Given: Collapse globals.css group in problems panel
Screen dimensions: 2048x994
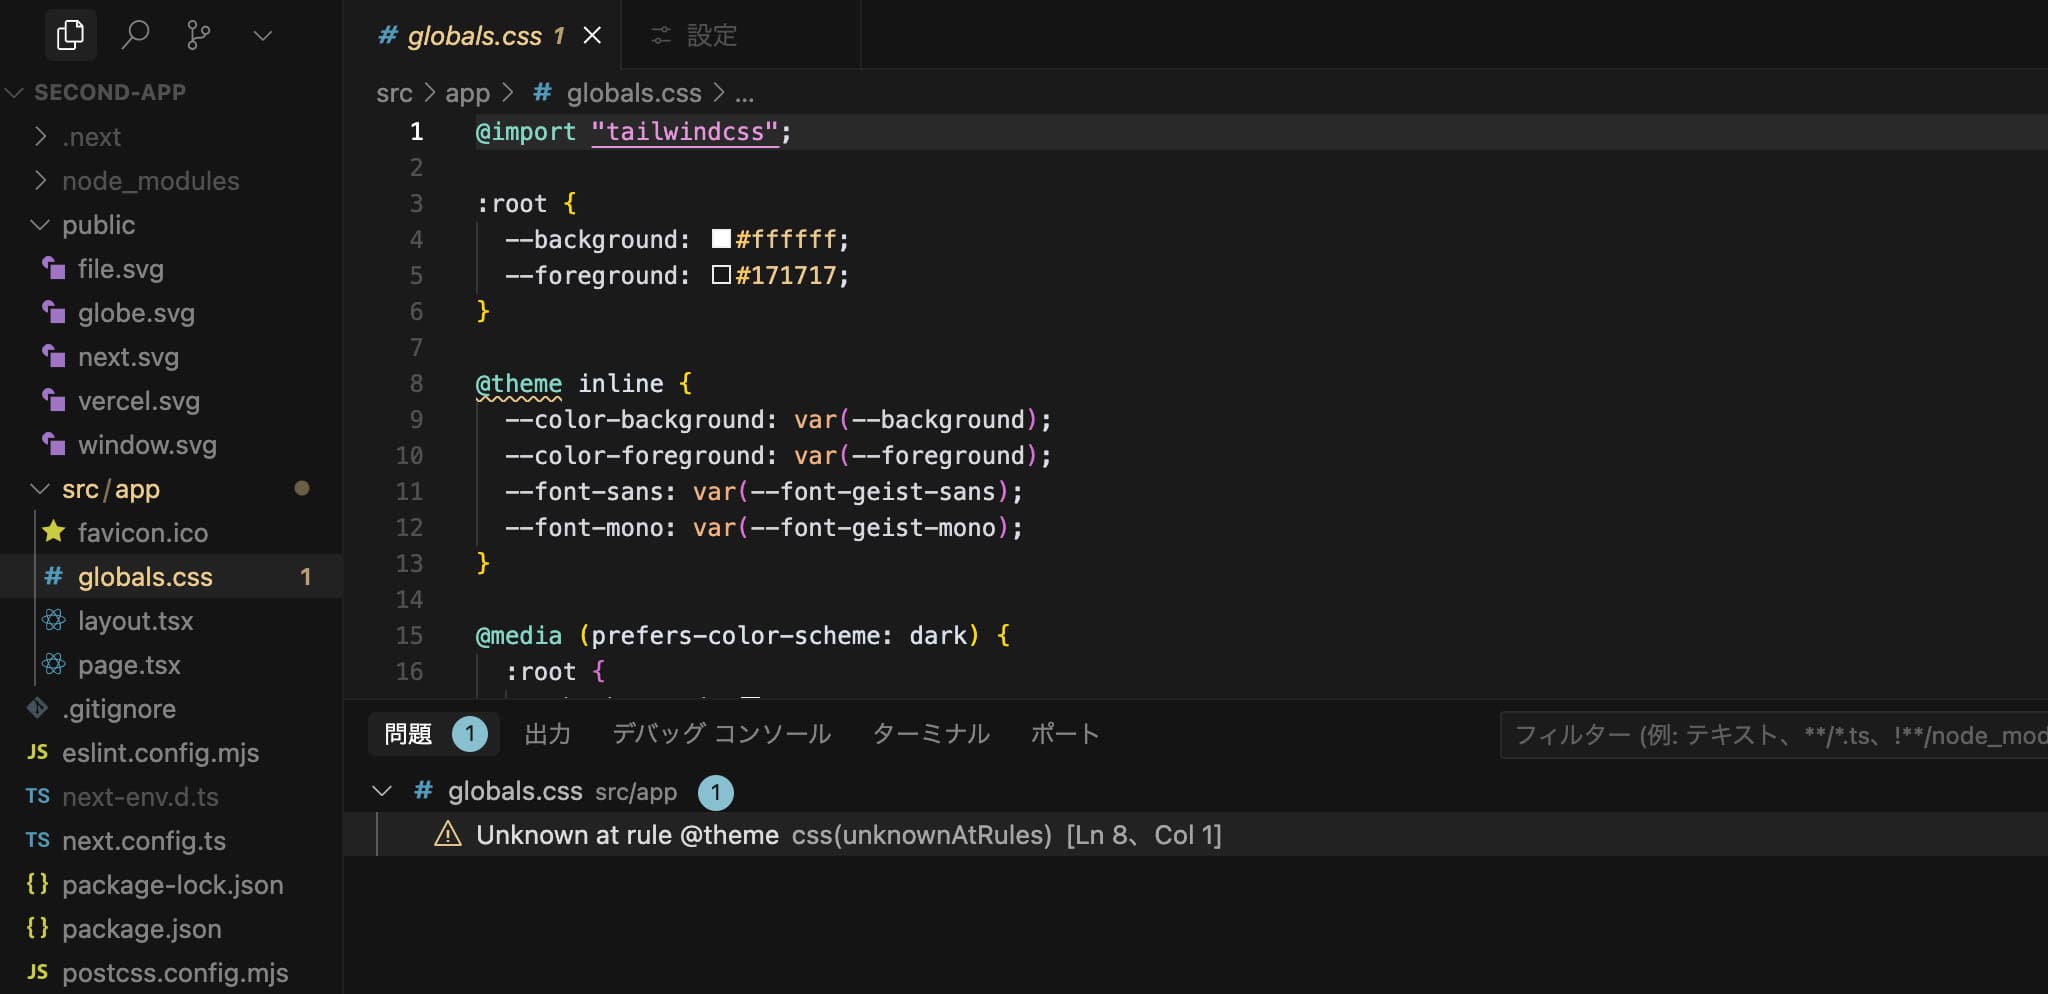Looking at the screenshot, I should pos(382,791).
